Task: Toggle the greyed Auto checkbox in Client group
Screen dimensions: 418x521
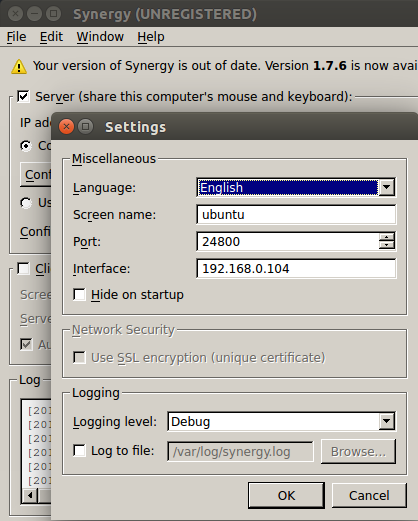Action: pos(26,344)
